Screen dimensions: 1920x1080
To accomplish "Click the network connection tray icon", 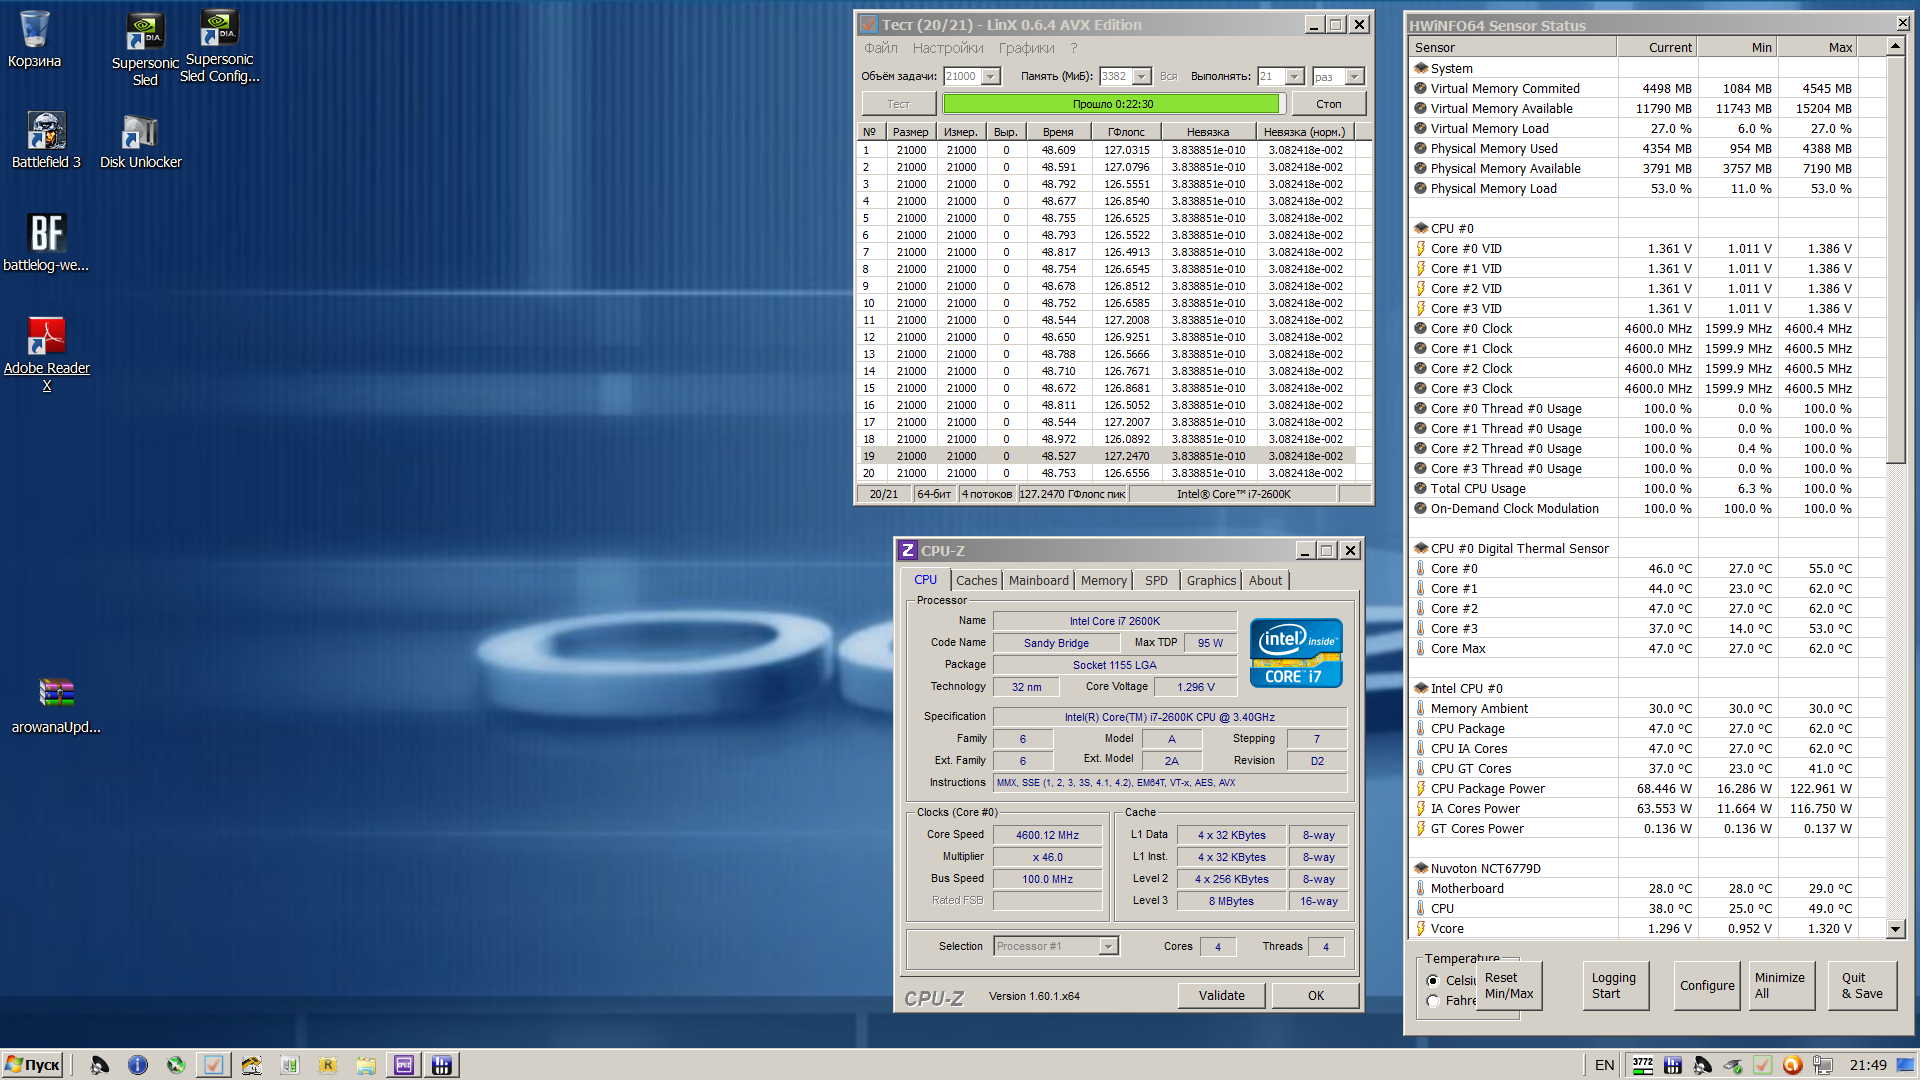I will 1823,1065.
